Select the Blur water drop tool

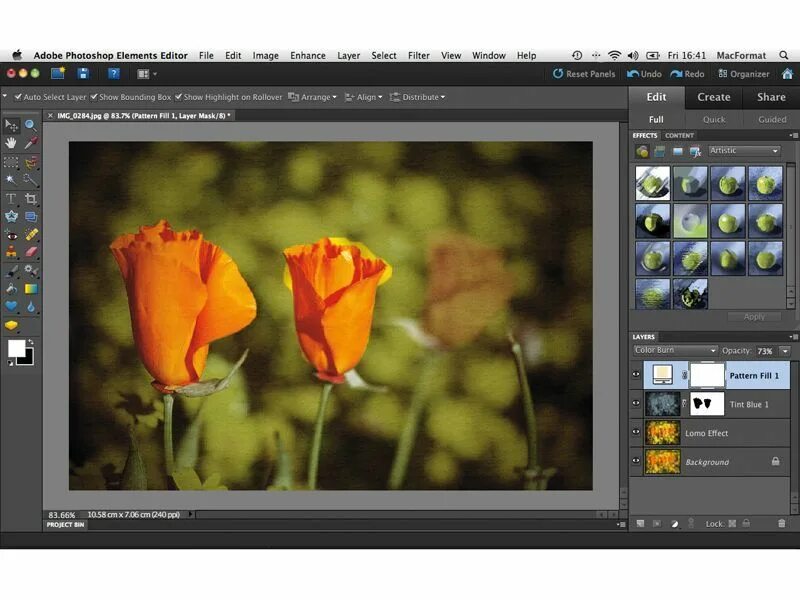pos(31,307)
